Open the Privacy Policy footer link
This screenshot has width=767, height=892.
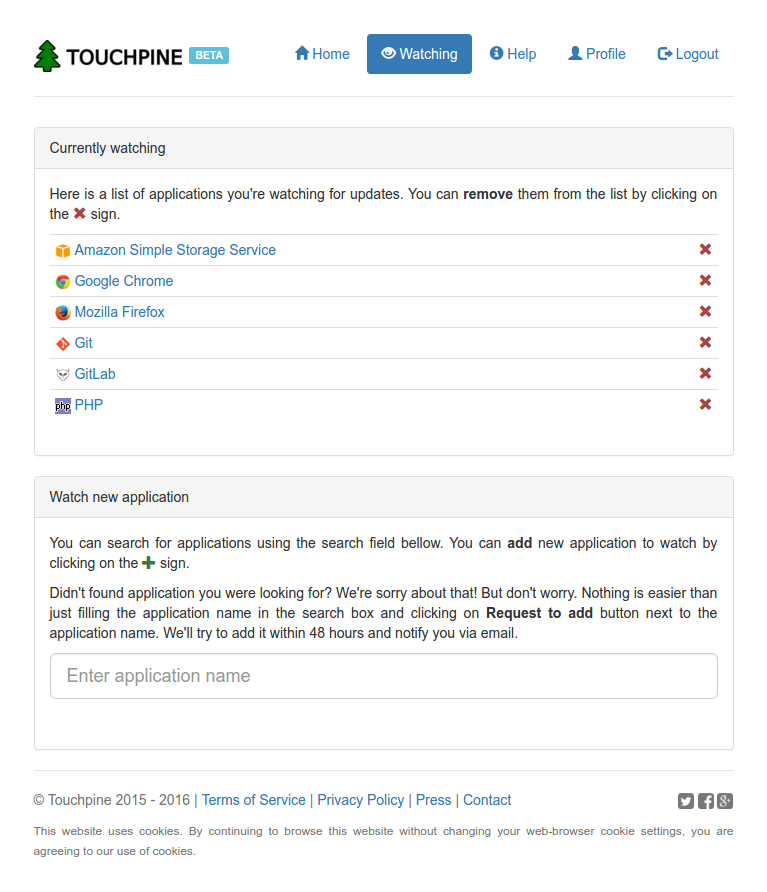tap(361, 800)
